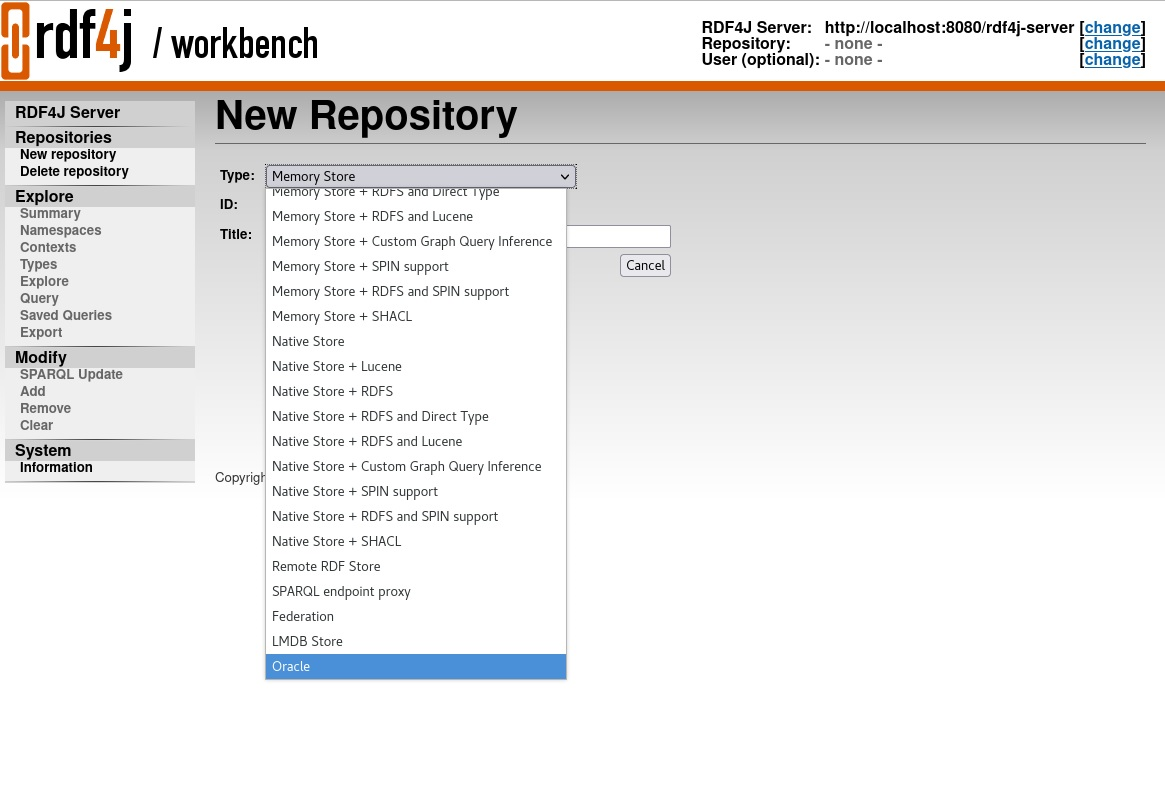Open Repositories in the sidebar
Screen dimensions: 1165x812
coord(63,137)
